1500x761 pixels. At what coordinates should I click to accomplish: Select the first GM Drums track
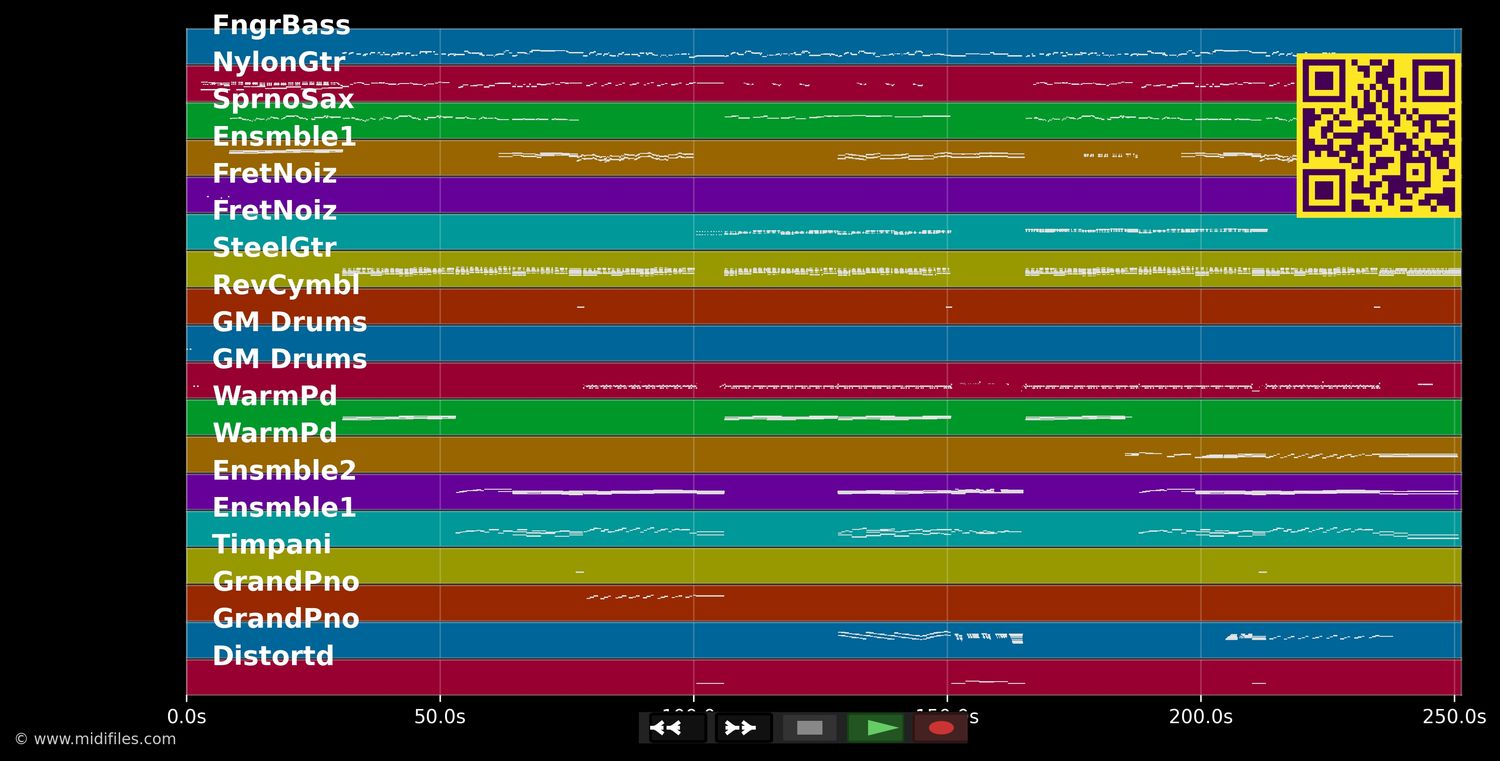289,321
